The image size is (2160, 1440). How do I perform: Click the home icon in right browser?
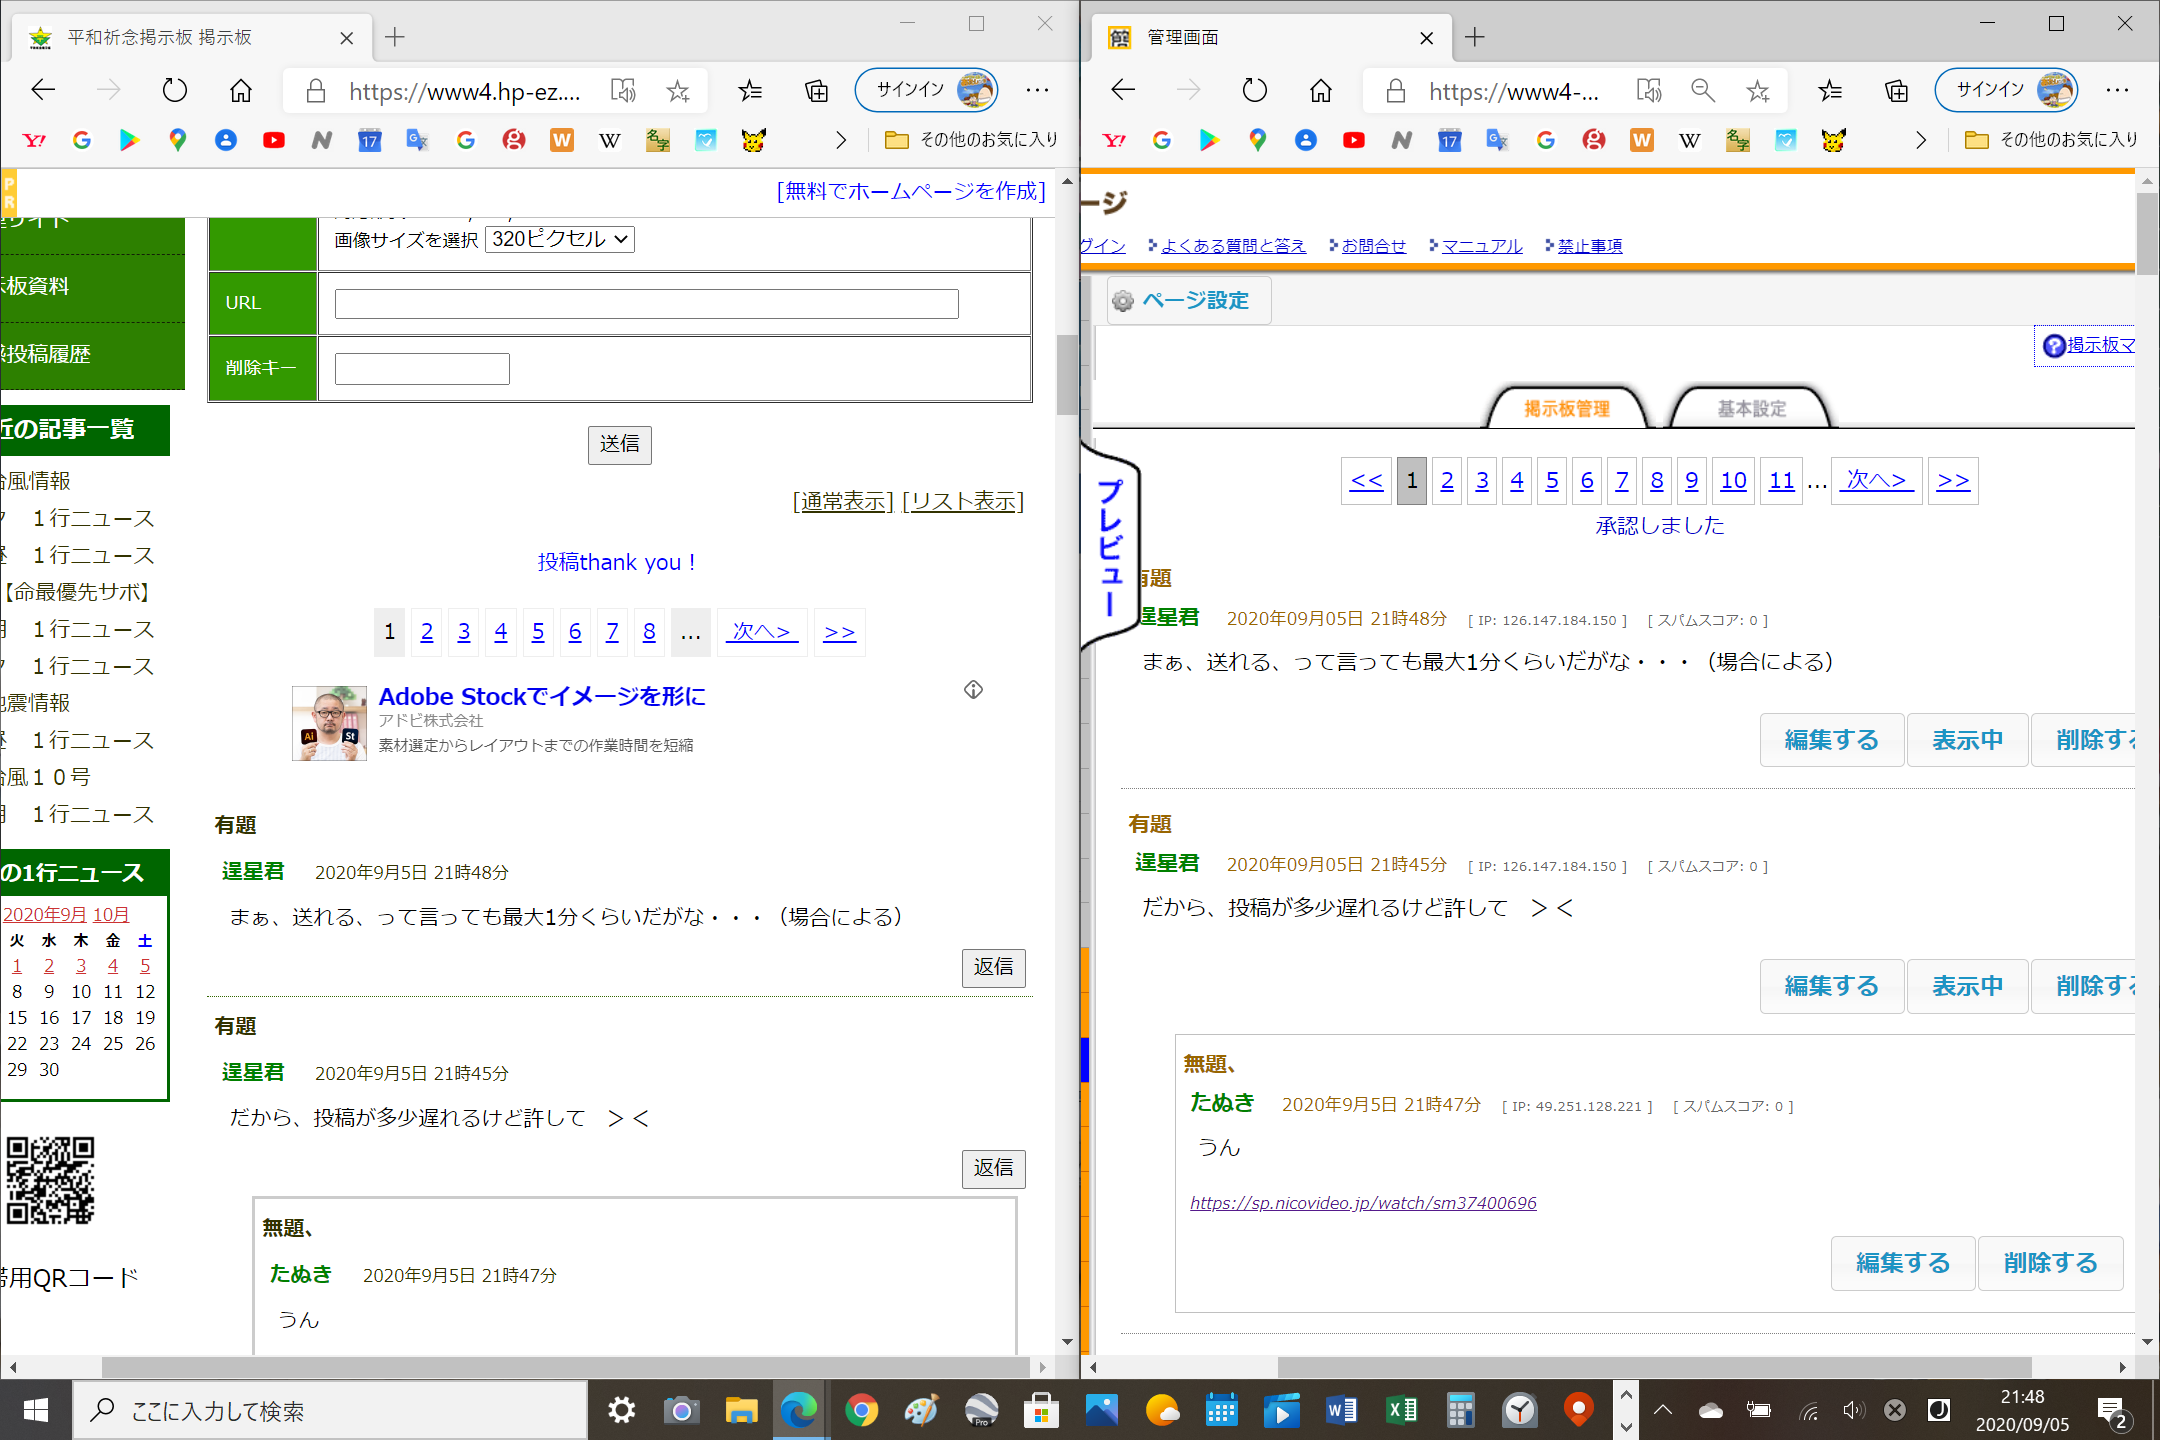(1321, 91)
